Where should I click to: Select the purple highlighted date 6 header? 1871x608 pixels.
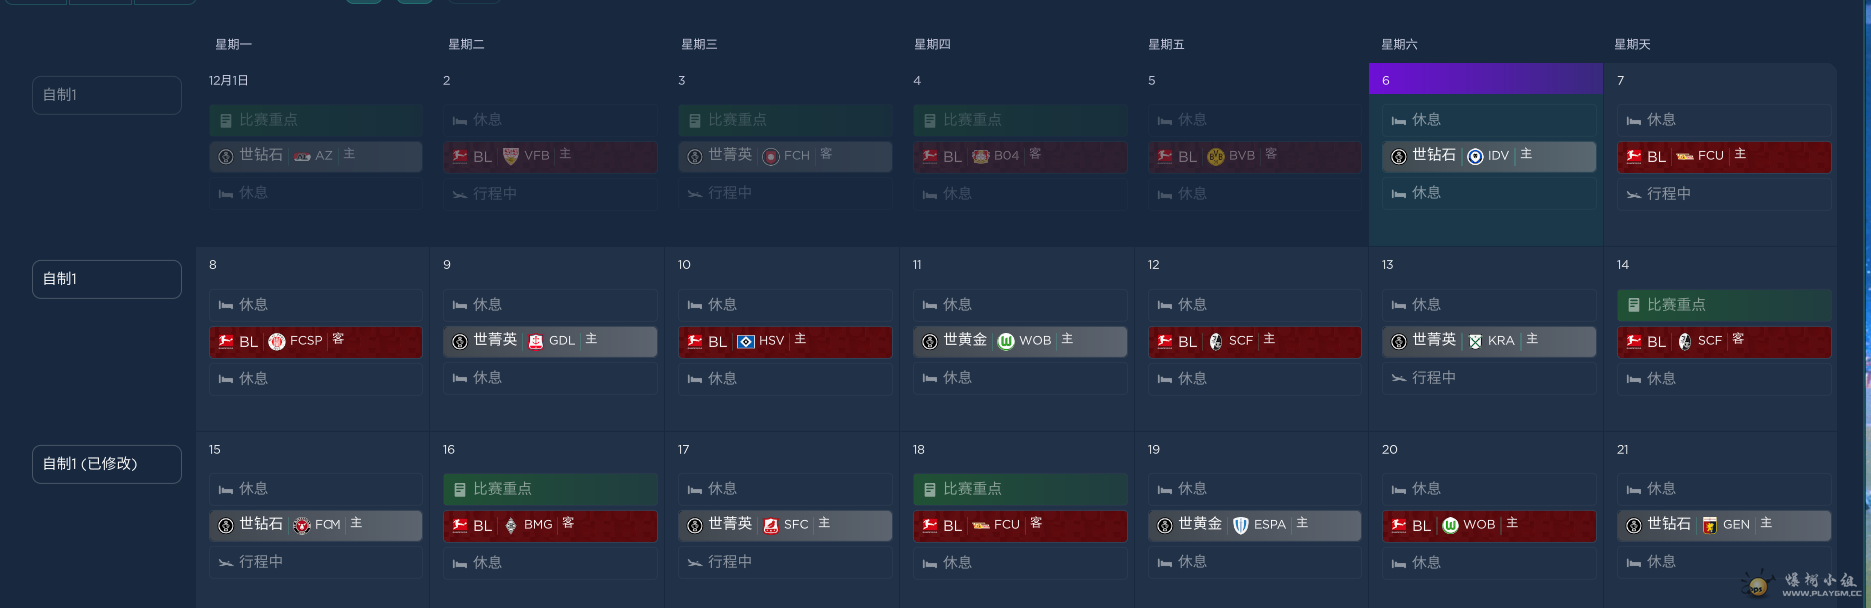[1485, 80]
